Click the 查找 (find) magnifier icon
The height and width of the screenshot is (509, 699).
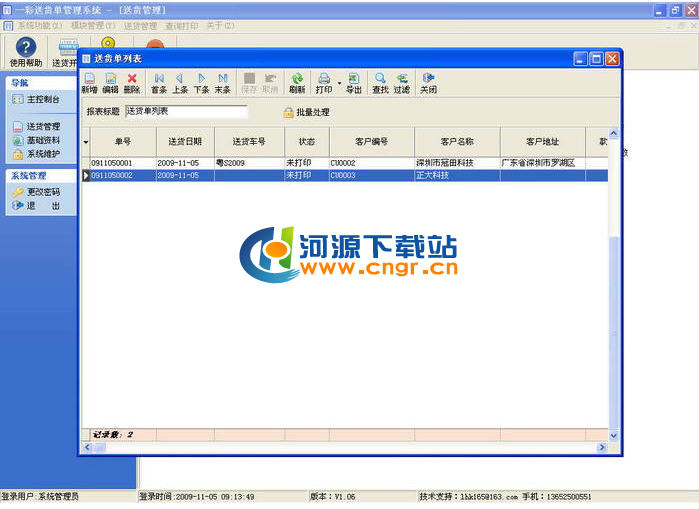[x=380, y=83]
